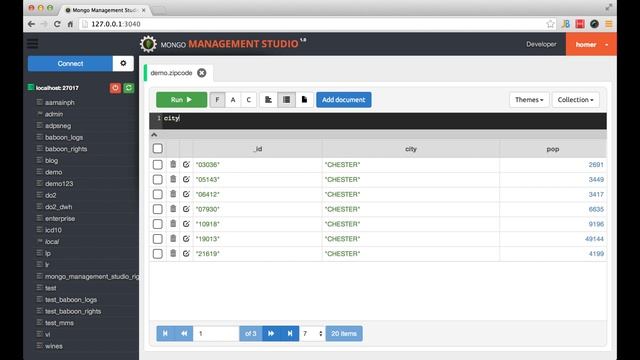640x360 pixels.
Task: Run the query
Action: click(181, 100)
